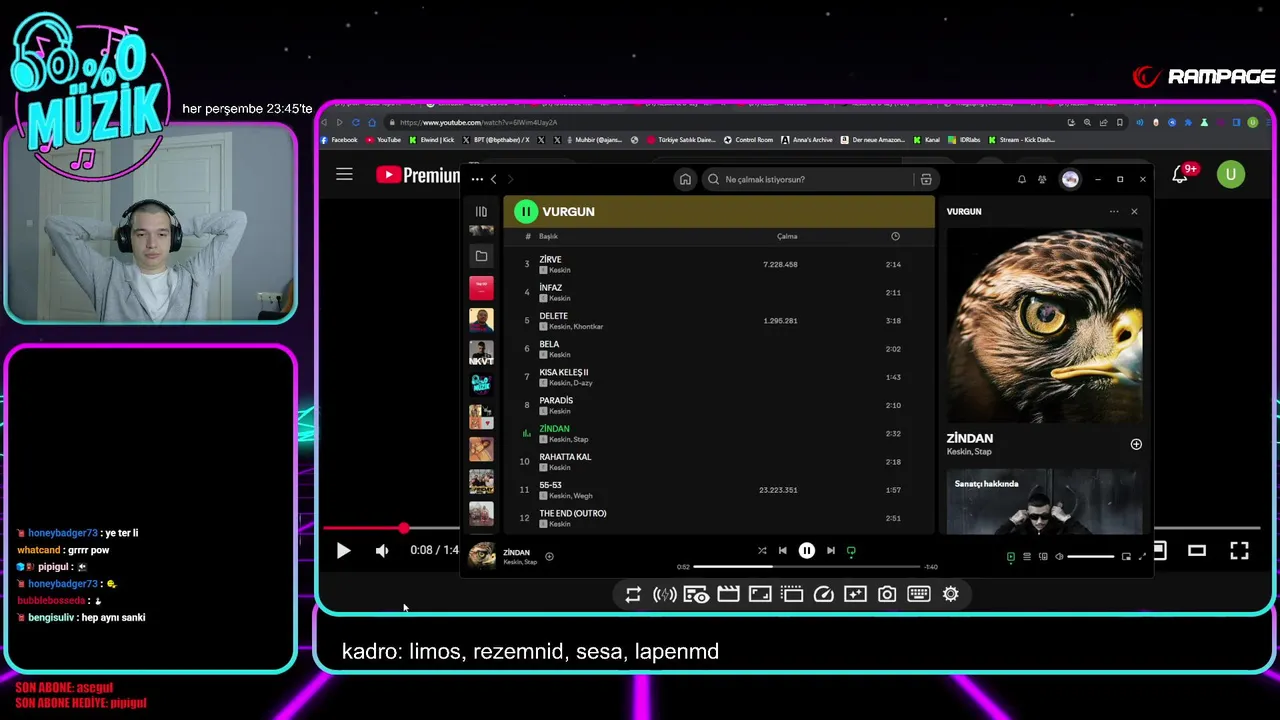The width and height of the screenshot is (1280, 720).
Task: Click the keyboard icon in overlay toolbar
Action: 919,594
